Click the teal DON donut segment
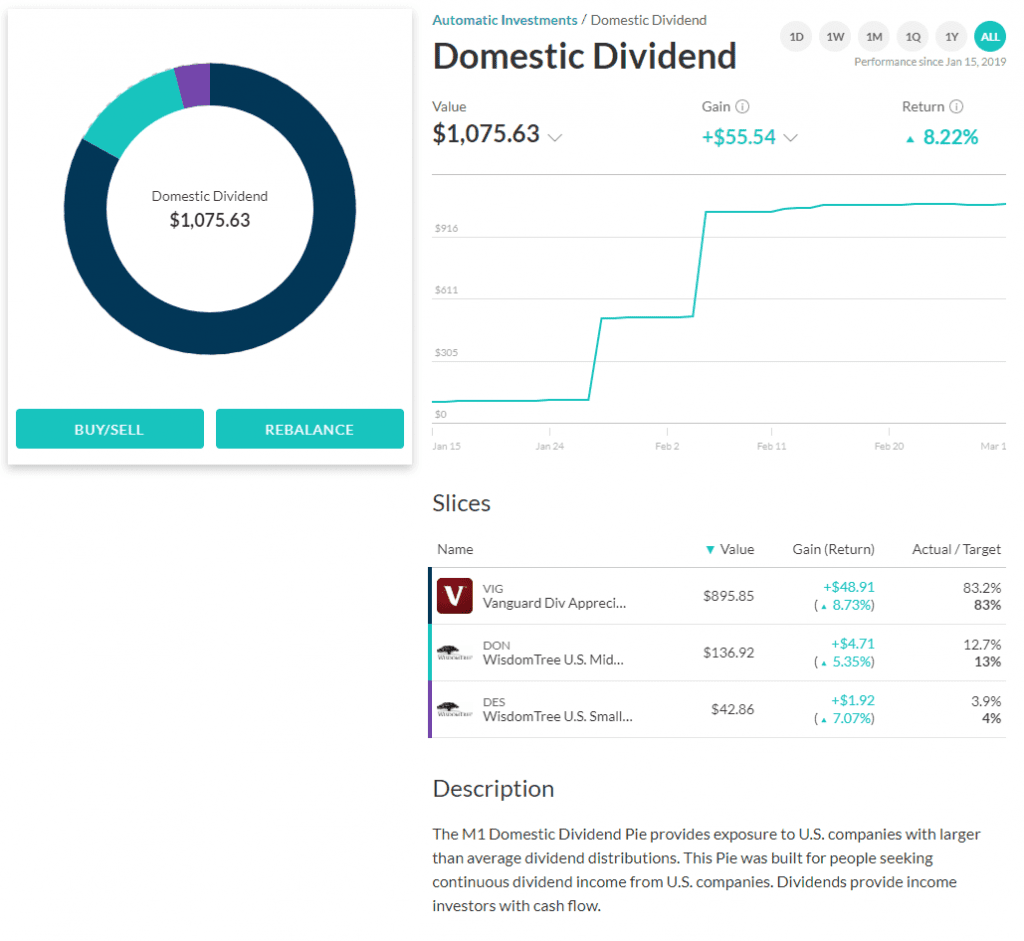 (134, 112)
